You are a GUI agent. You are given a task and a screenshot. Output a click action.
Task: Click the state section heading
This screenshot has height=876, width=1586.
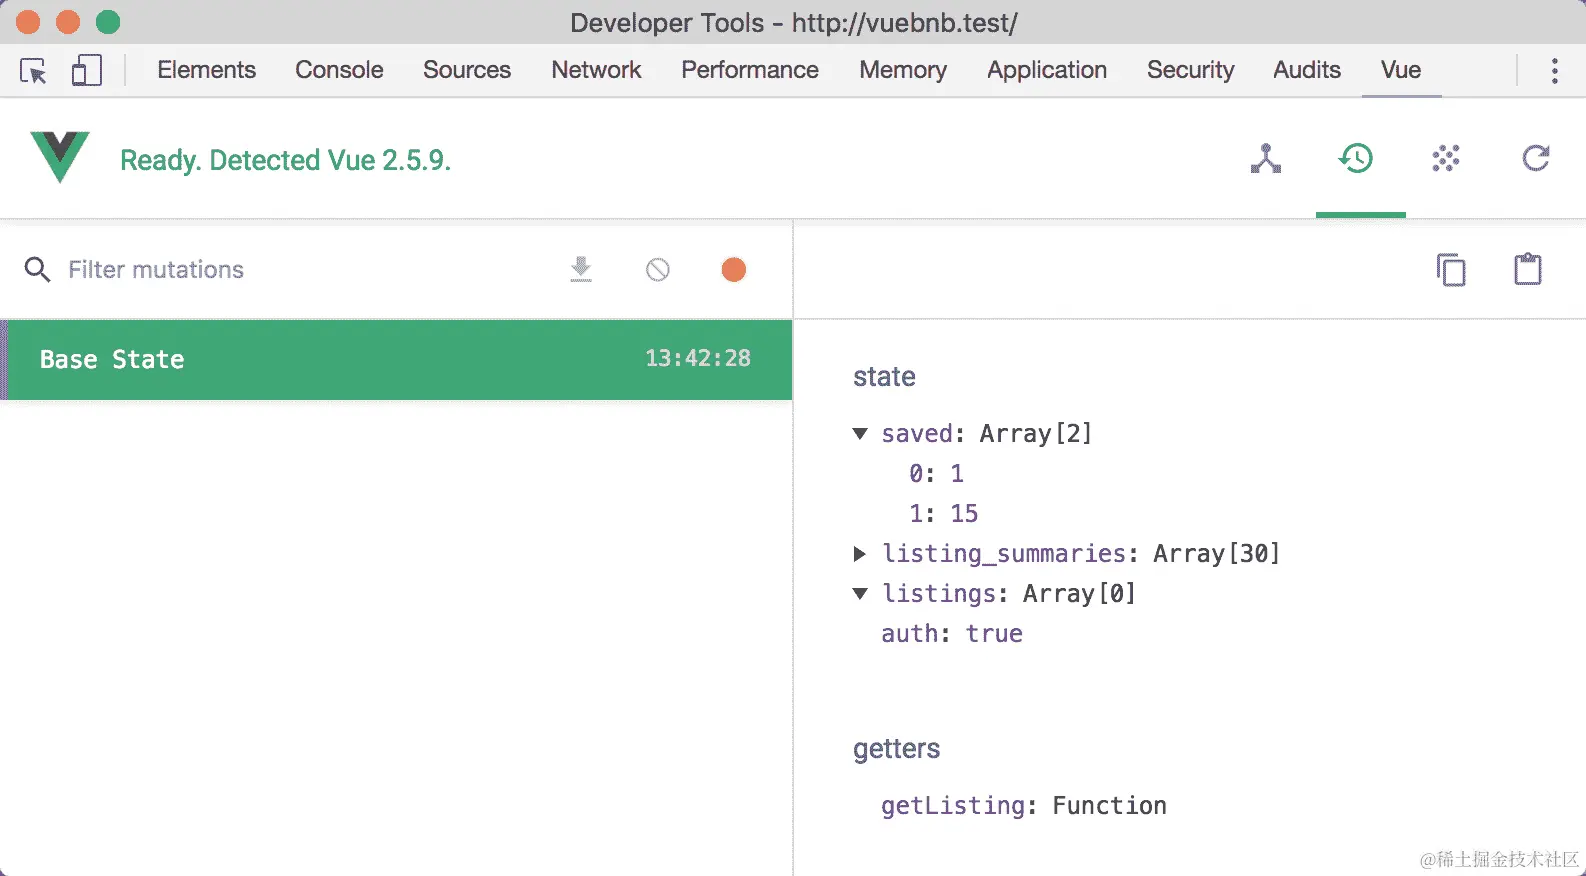(884, 377)
